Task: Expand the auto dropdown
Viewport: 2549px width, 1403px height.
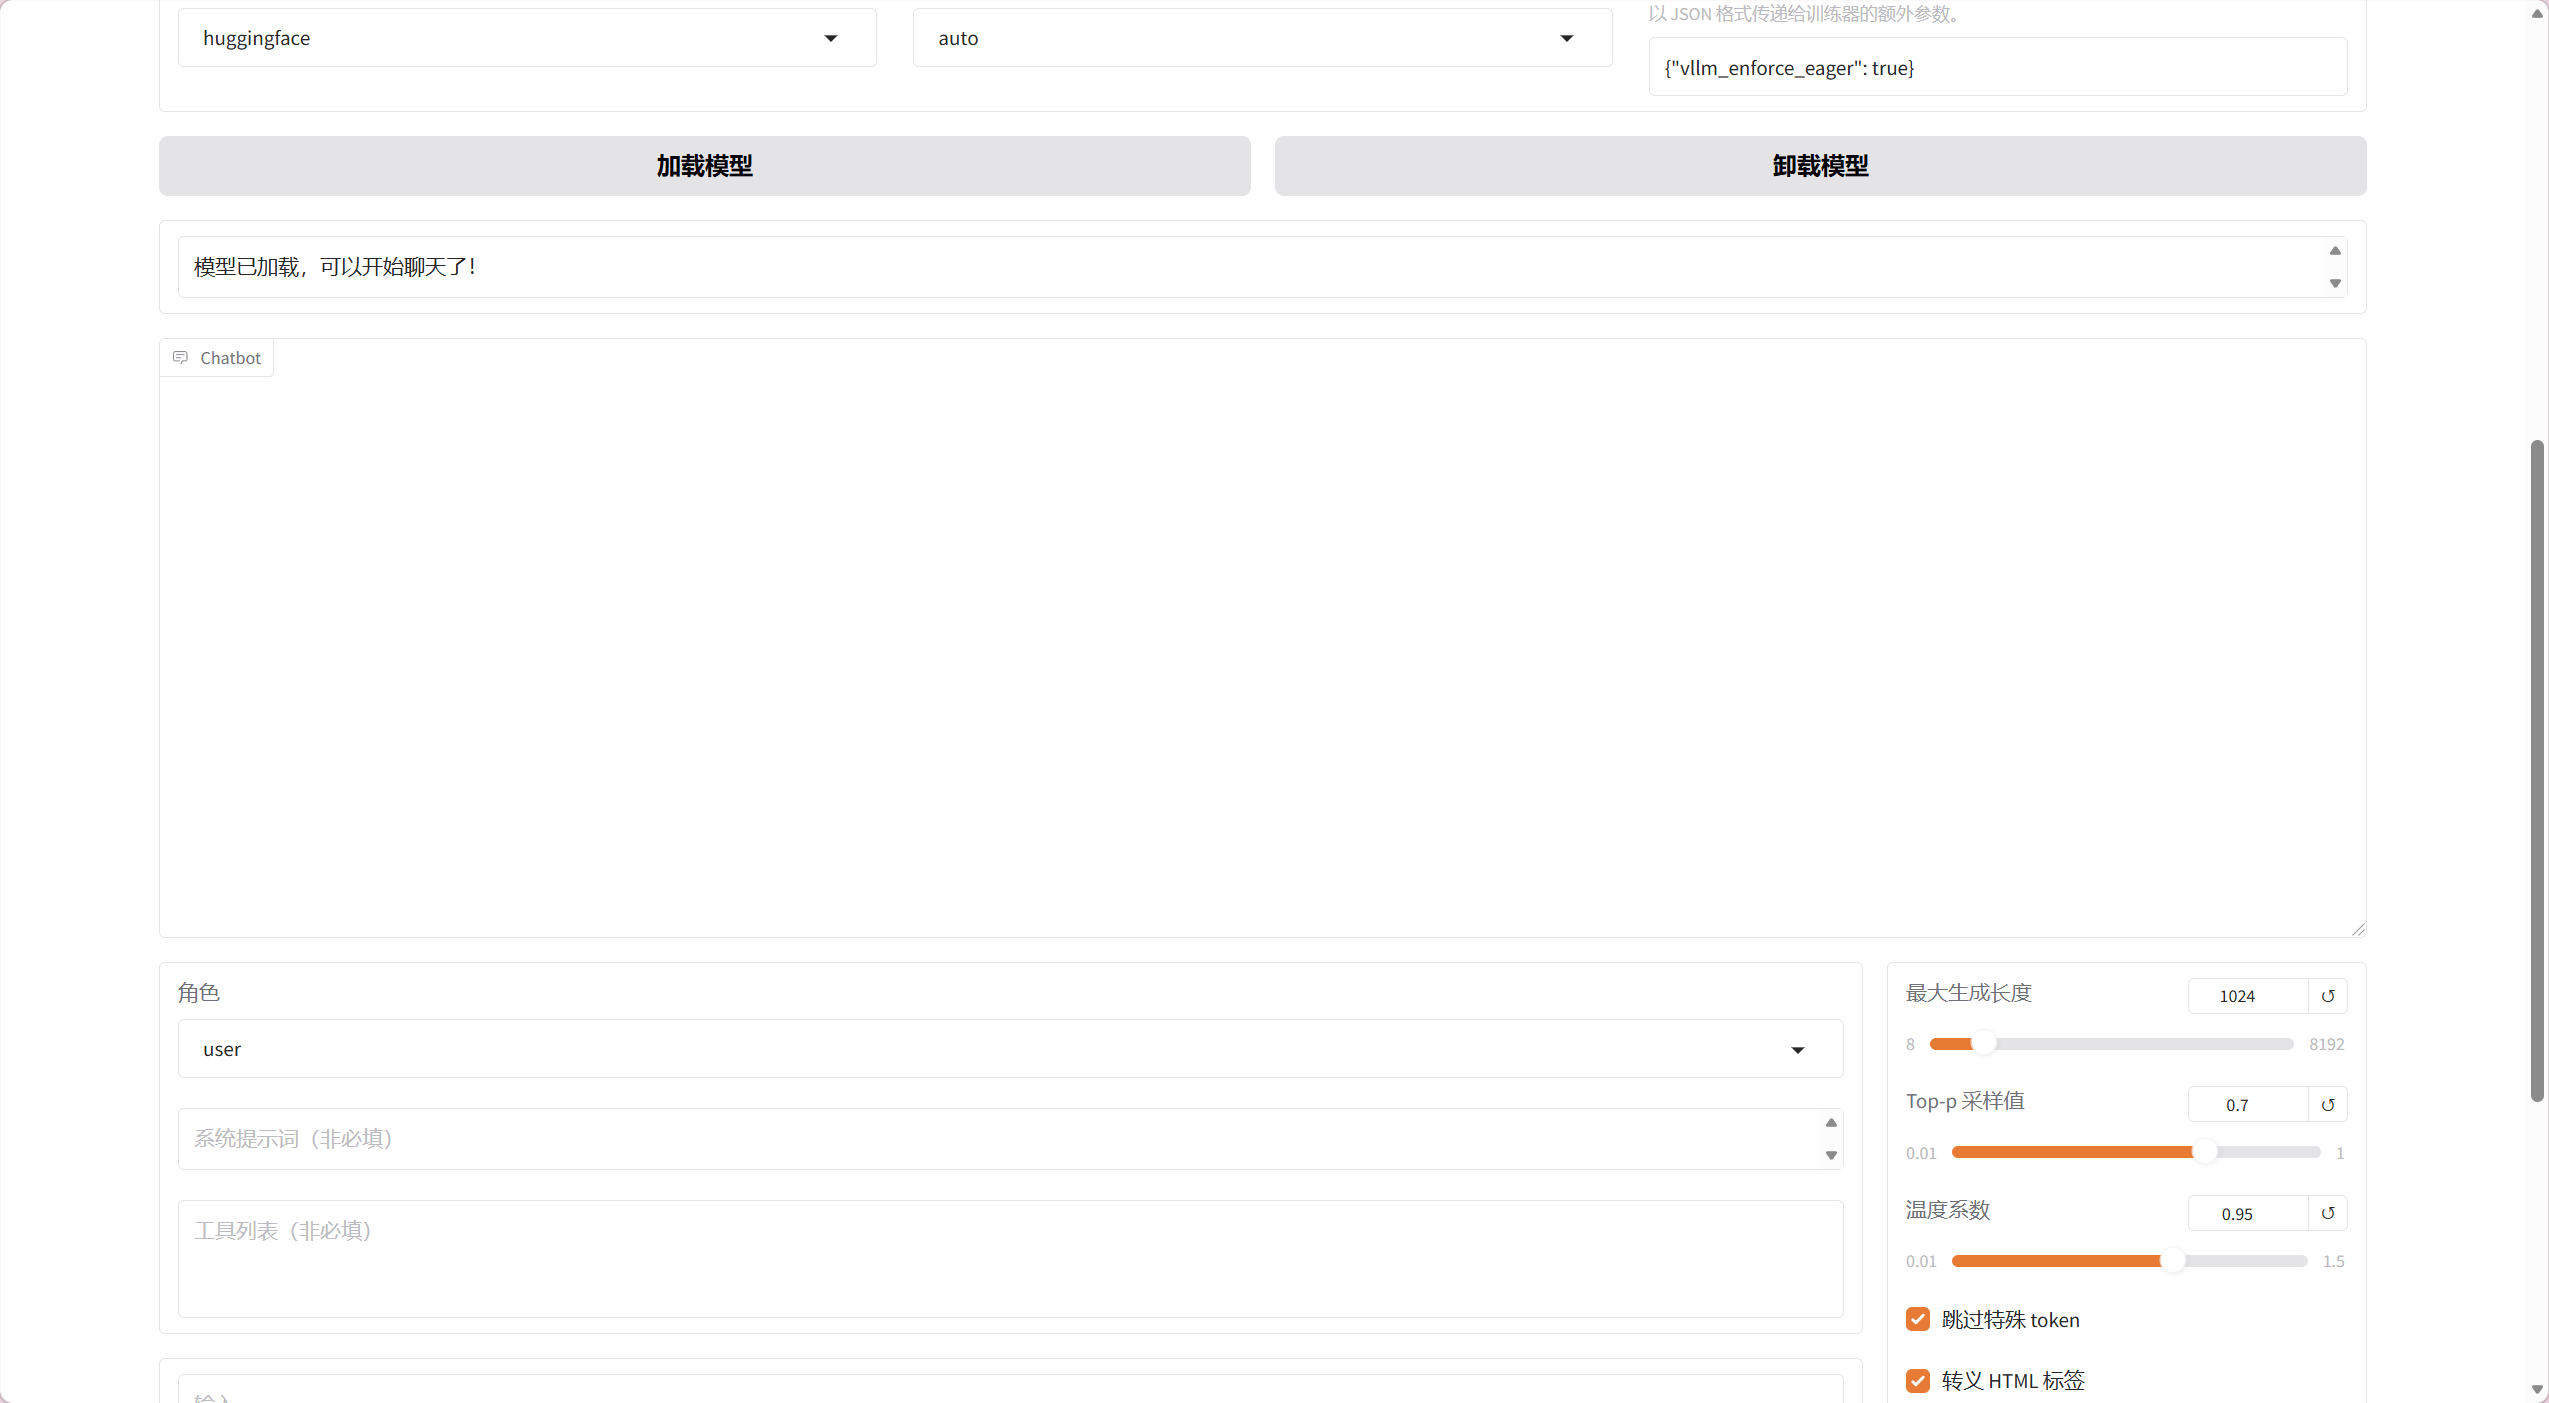Action: click(x=1261, y=38)
